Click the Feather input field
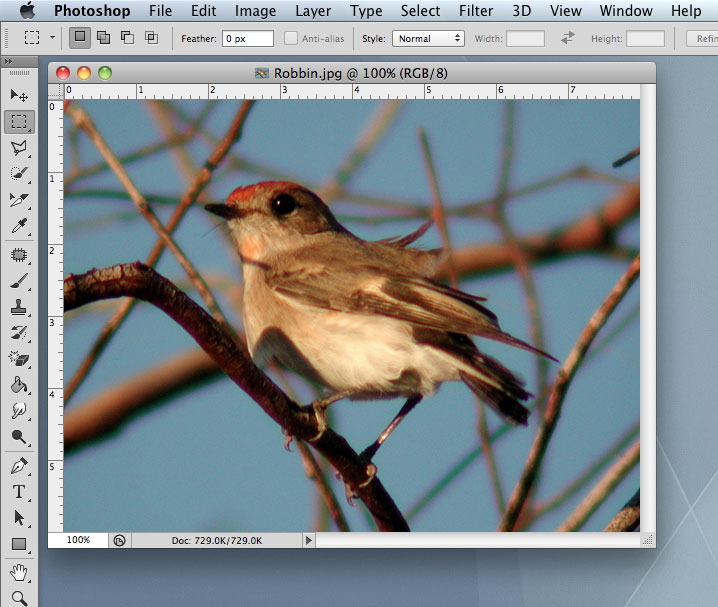718x607 pixels. [x=248, y=38]
